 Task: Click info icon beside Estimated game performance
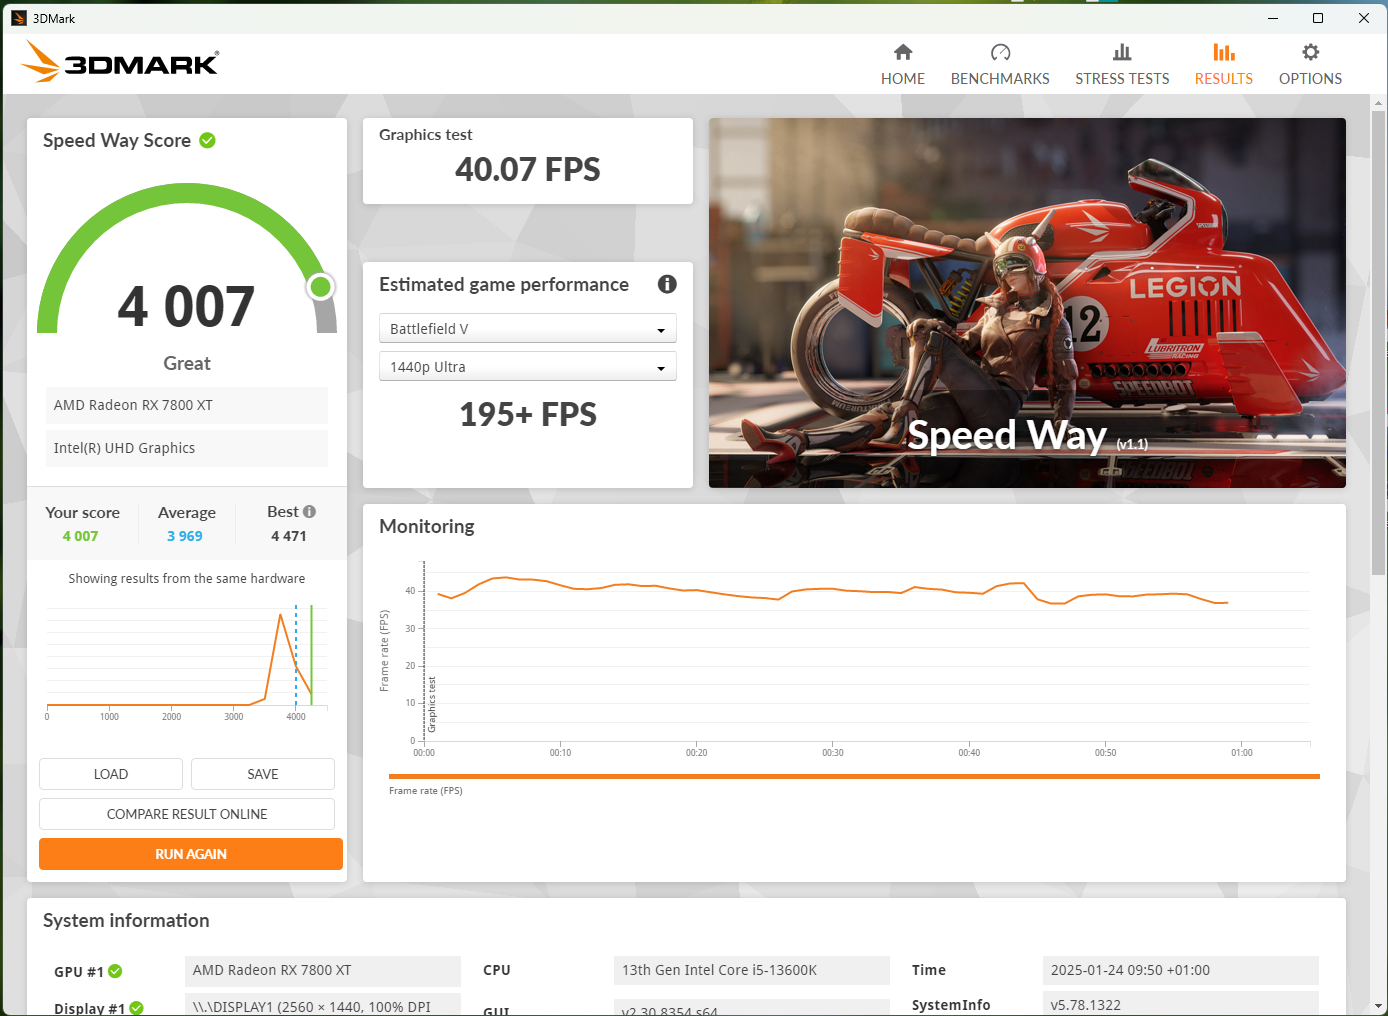[x=667, y=284]
